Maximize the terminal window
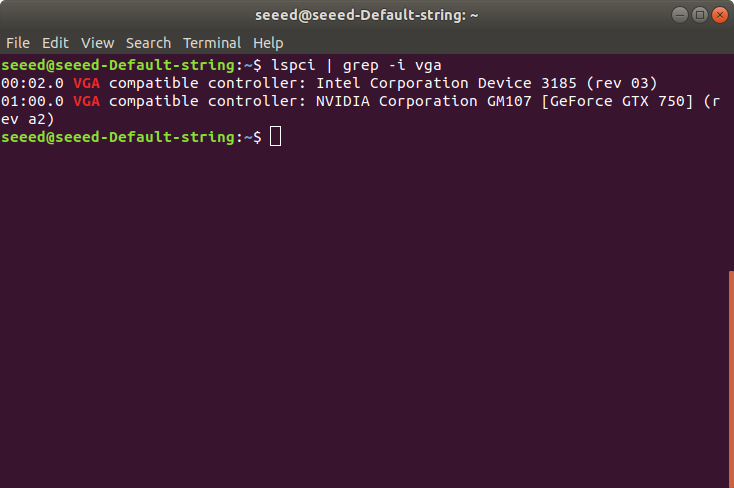 tap(700, 15)
